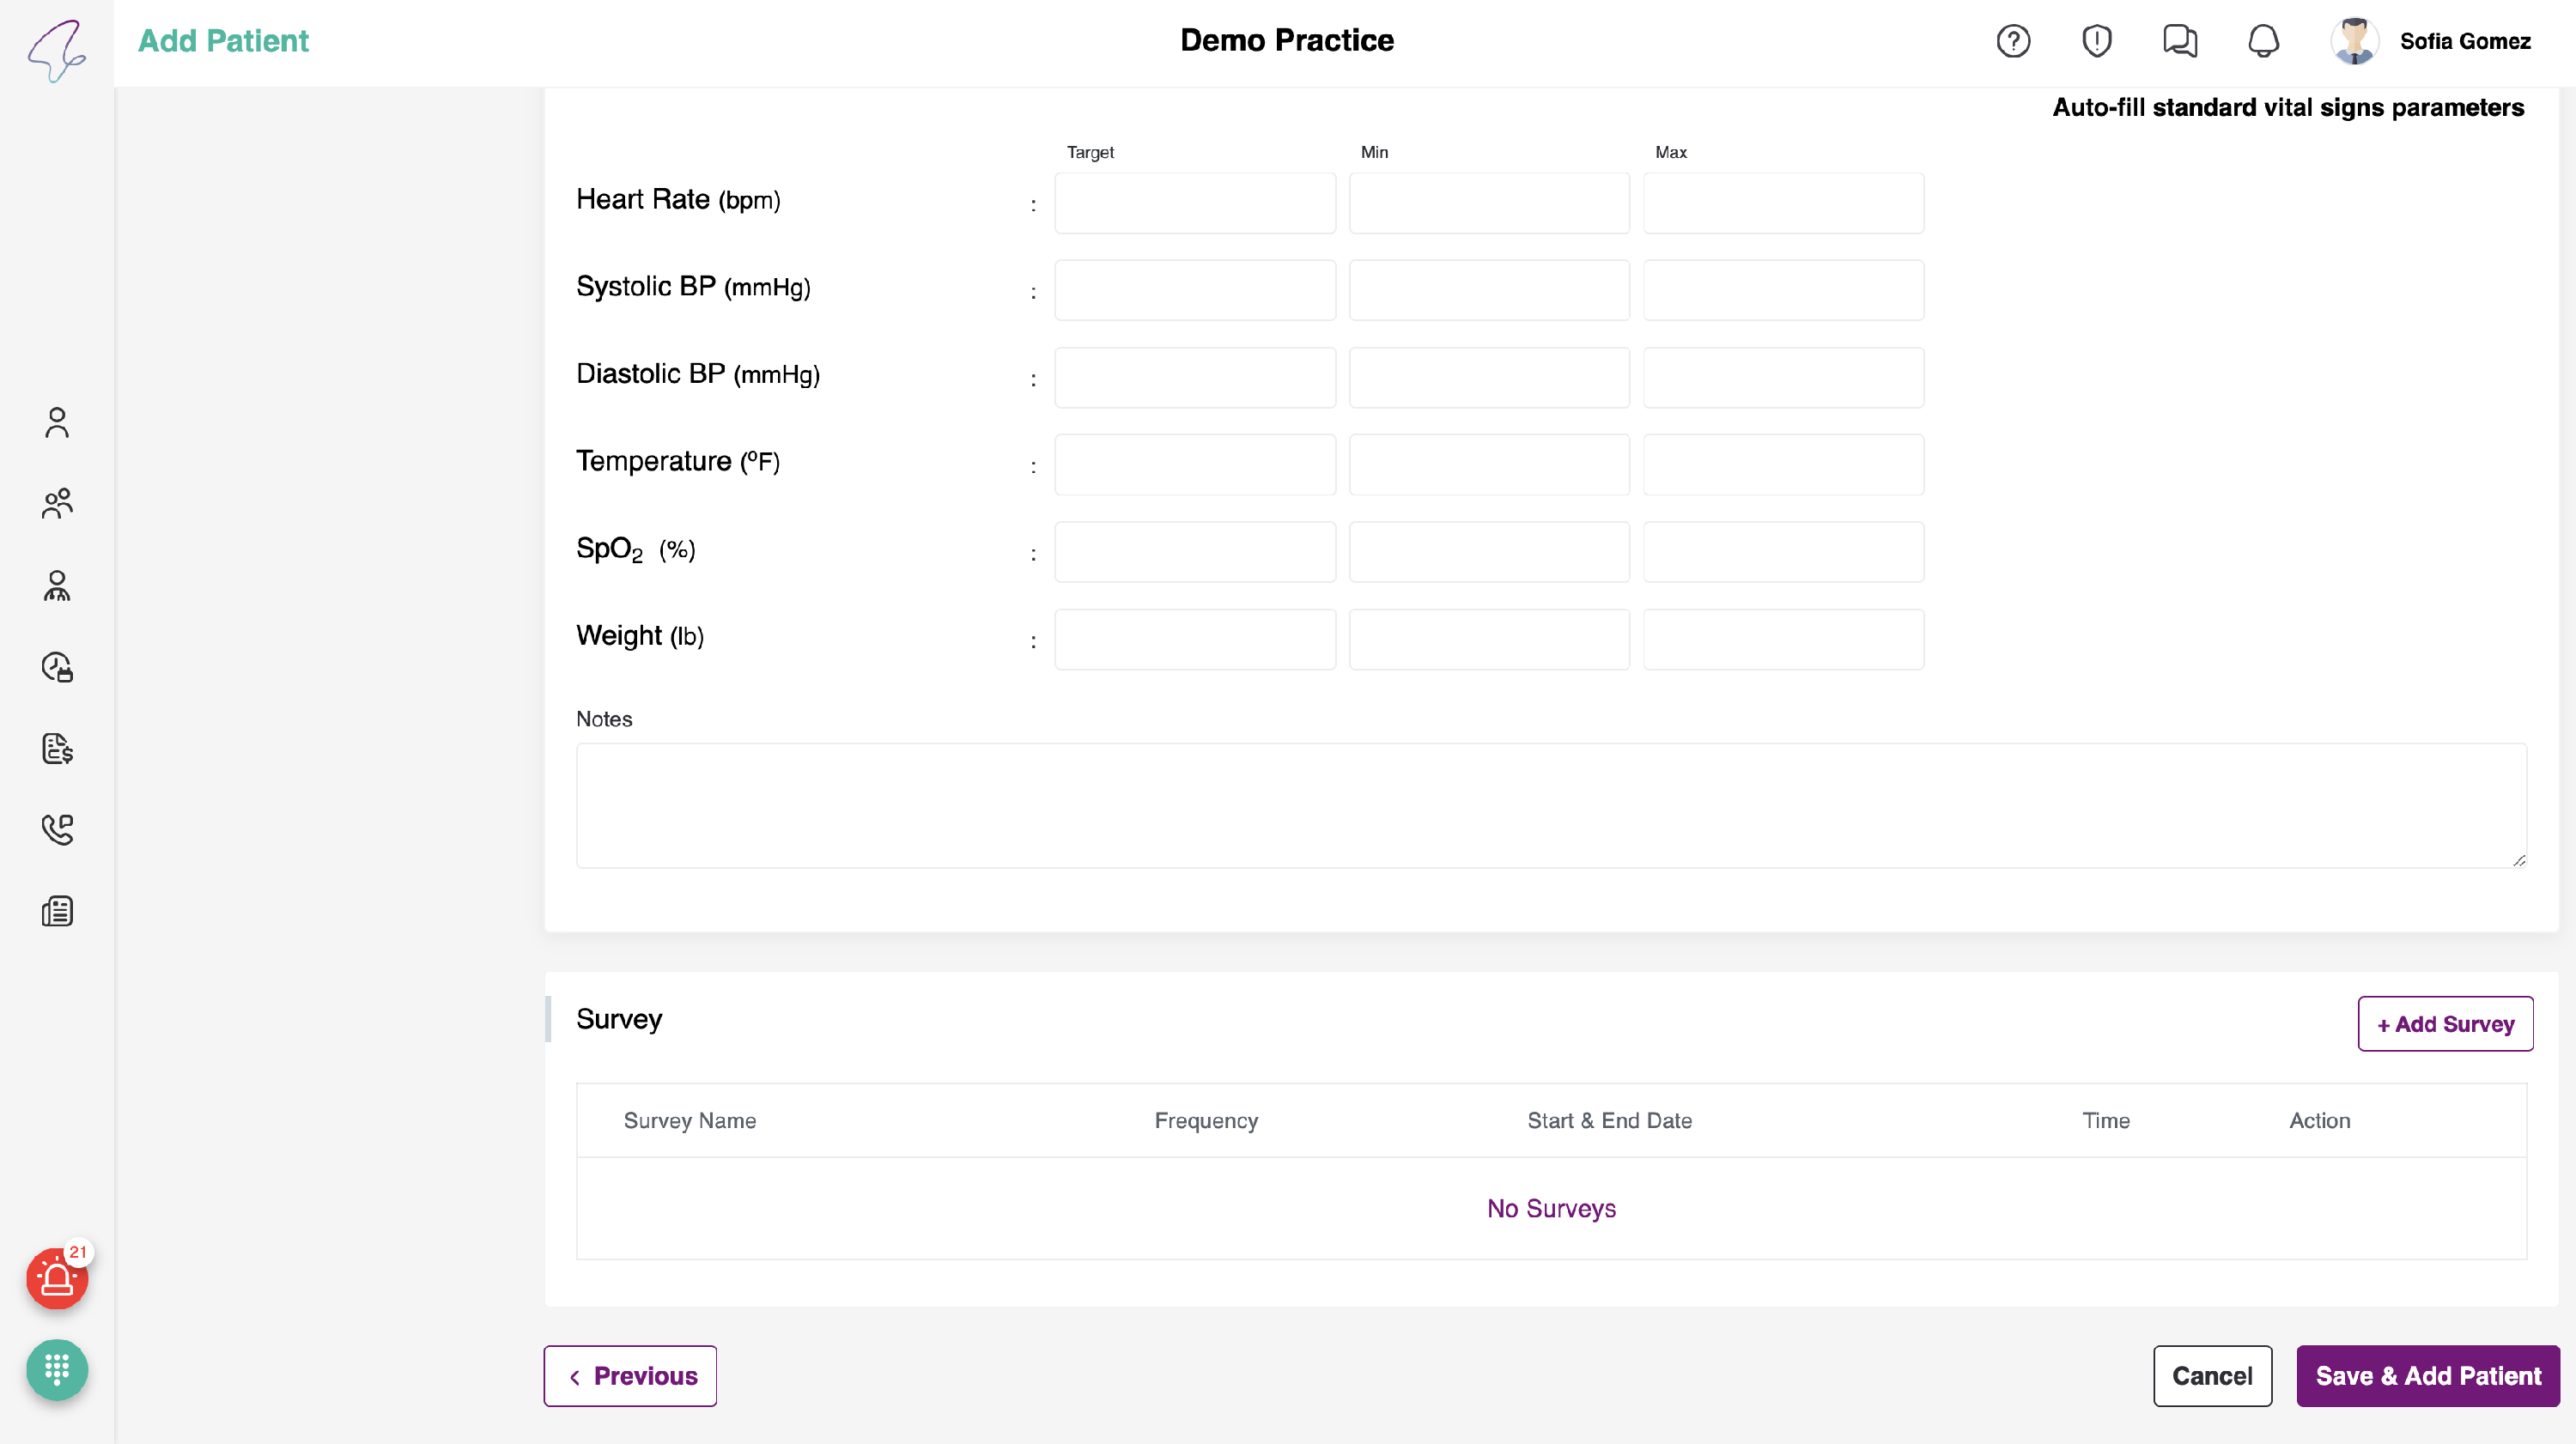2576x1444 pixels.
Task: Click the Notes text area
Action: click(1551, 805)
